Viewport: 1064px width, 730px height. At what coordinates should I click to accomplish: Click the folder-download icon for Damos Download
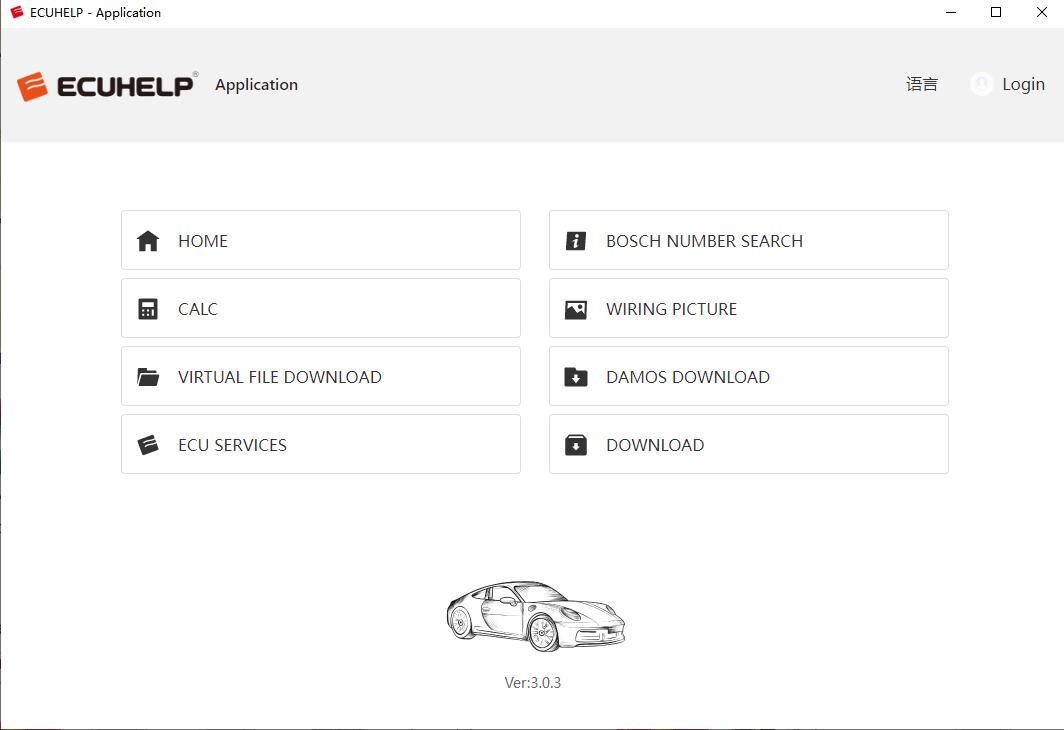coord(575,377)
